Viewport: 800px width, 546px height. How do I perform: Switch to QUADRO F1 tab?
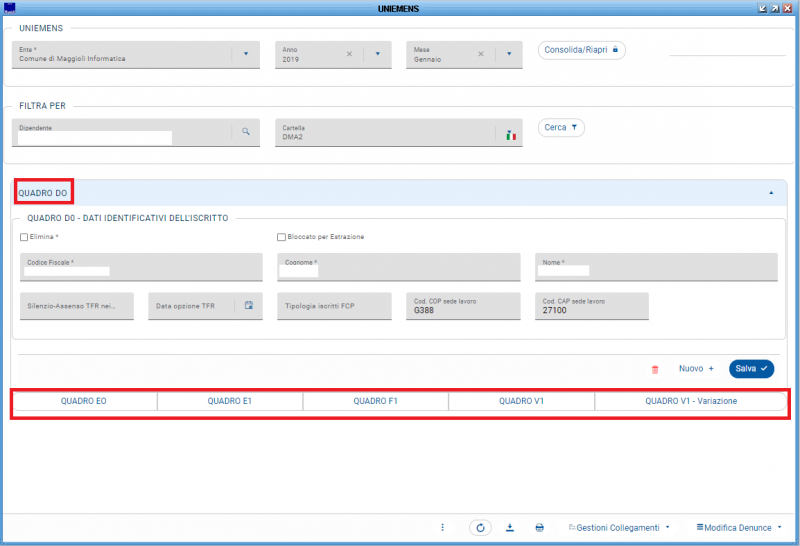(x=376, y=401)
